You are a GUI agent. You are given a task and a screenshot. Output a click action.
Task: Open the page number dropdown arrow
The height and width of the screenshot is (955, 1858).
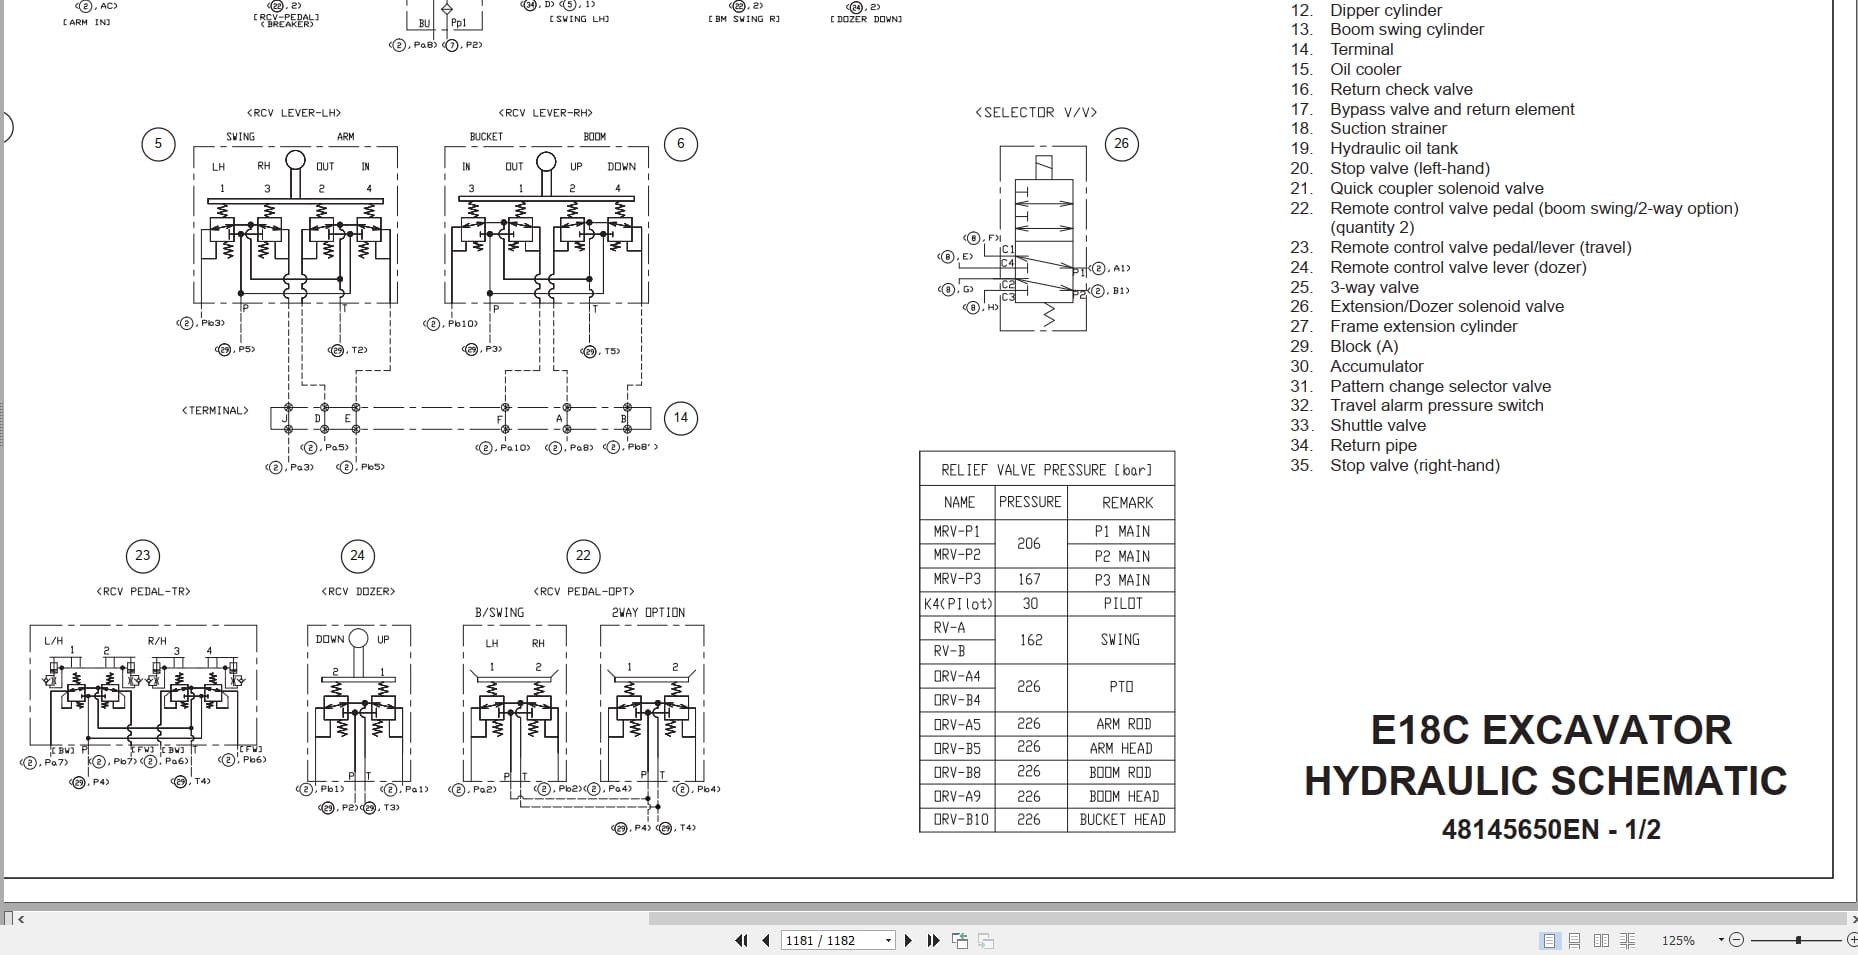click(x=887, y=940)
